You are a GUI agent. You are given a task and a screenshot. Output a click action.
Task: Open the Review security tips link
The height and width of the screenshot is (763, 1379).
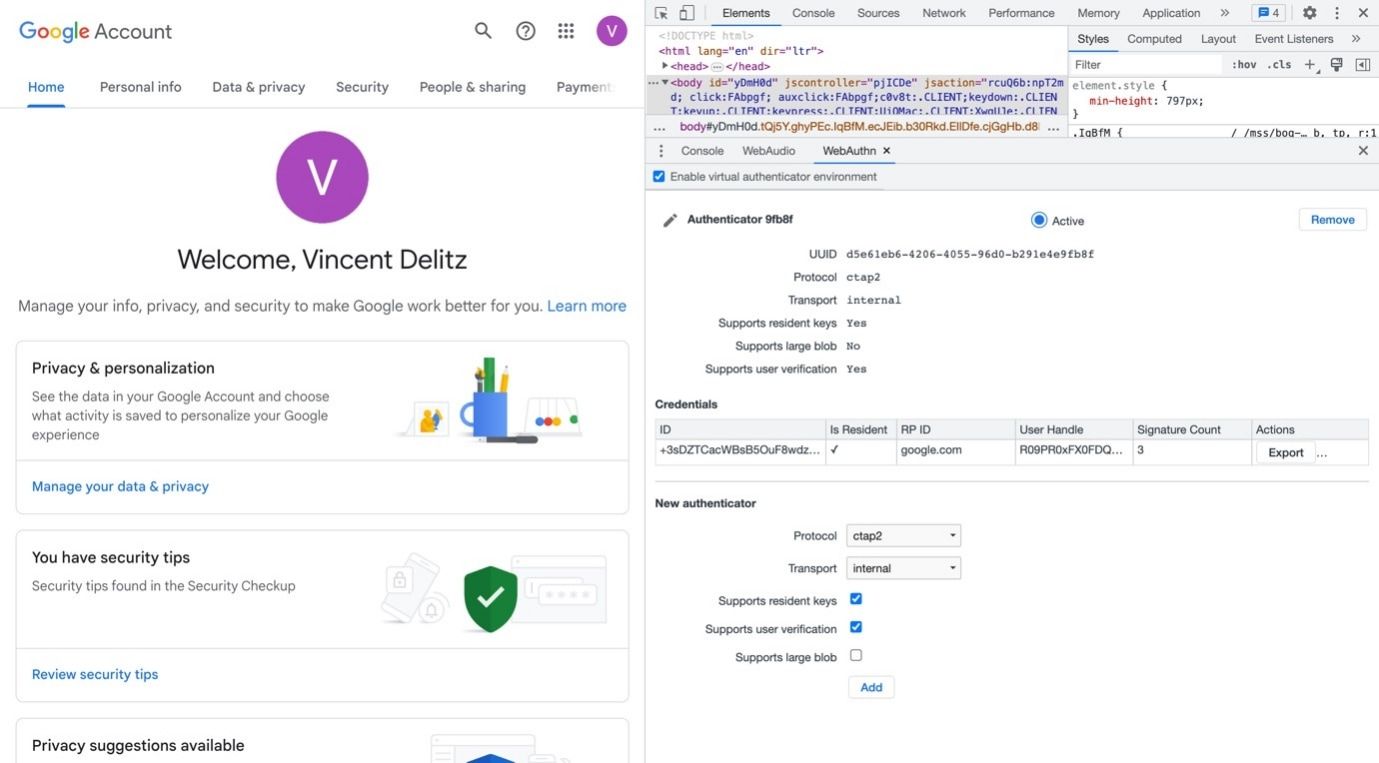pos(95,674)
